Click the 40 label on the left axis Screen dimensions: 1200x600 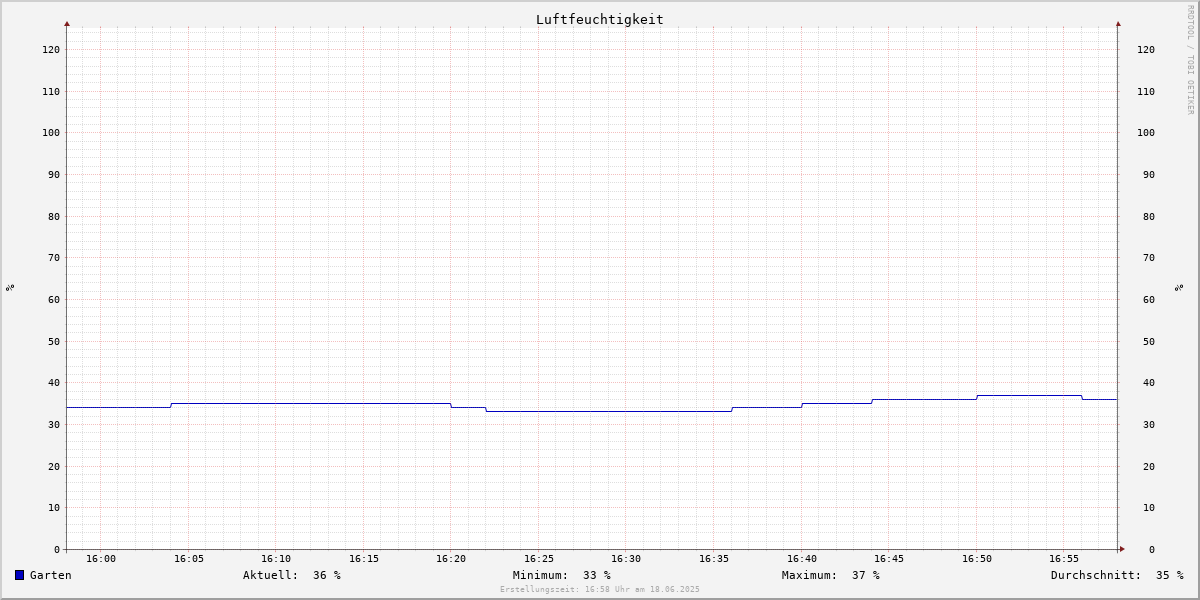coord(54,382)
